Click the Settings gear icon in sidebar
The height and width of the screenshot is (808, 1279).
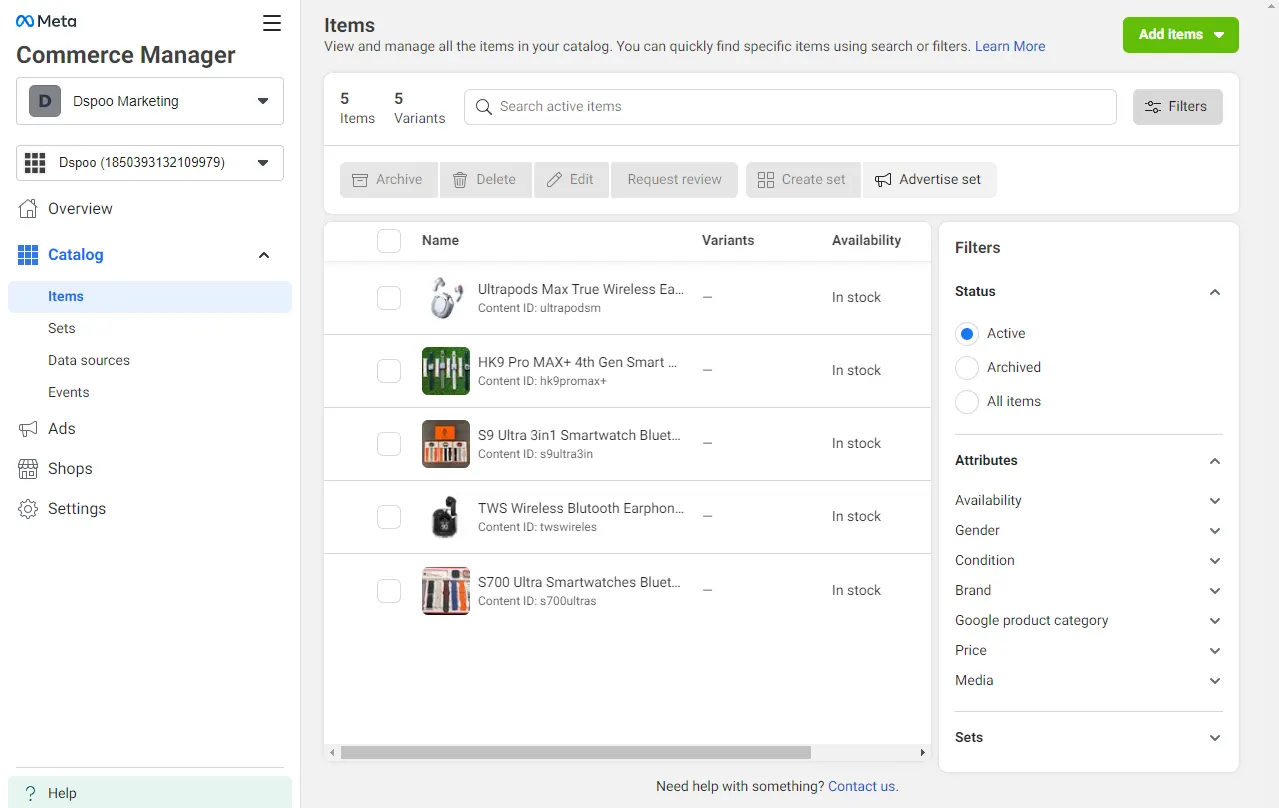click(28, 508)
